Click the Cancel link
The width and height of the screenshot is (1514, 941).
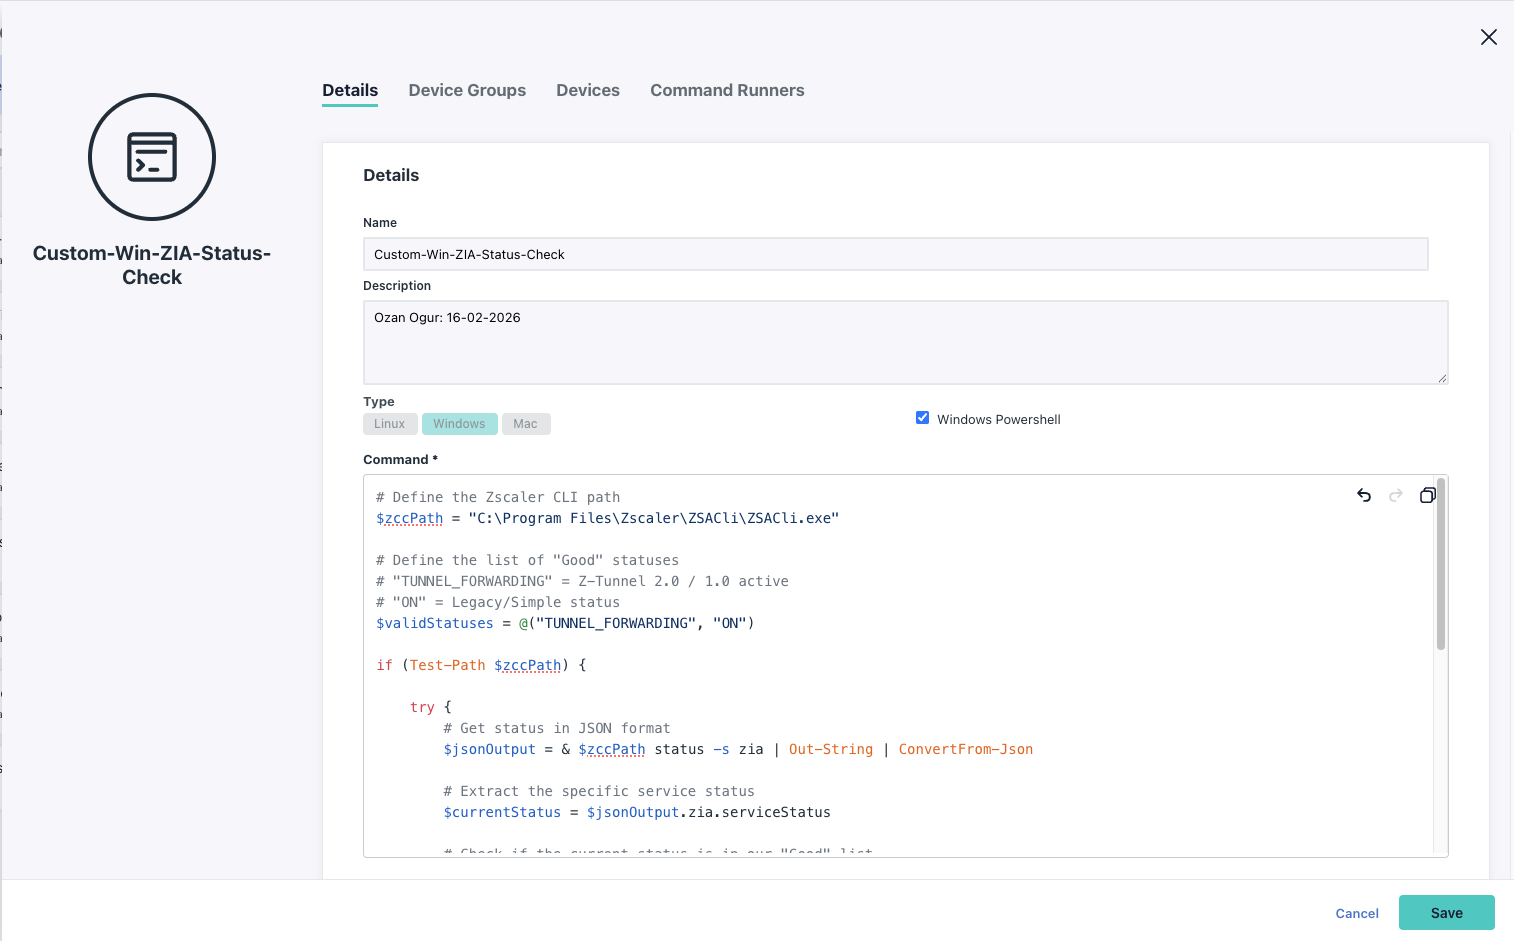point(1356,913)
